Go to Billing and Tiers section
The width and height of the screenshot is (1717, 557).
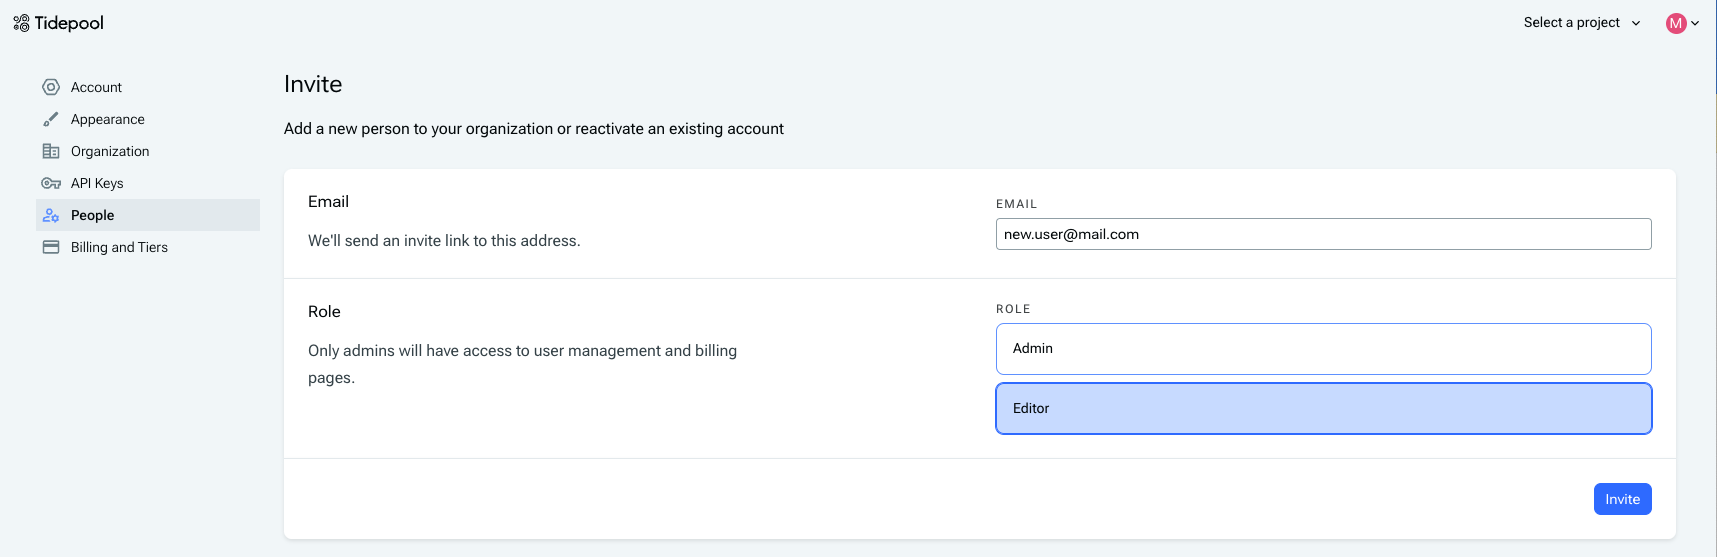click(x=119, y=247)
